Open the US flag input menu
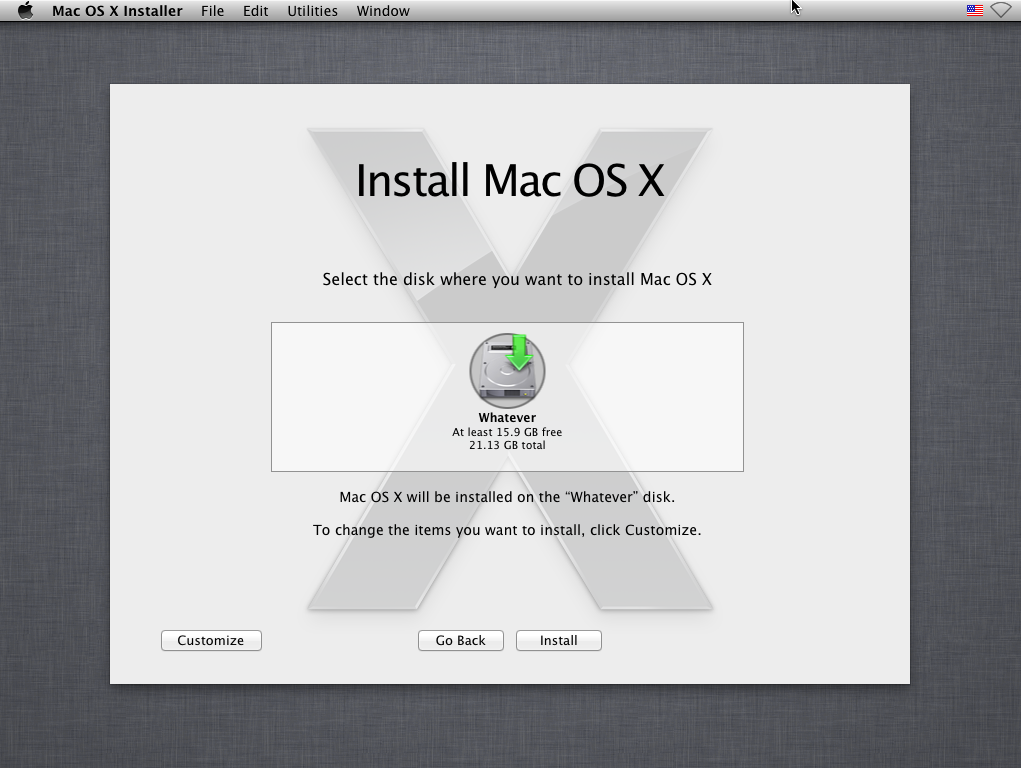 [x=974, y=10]
